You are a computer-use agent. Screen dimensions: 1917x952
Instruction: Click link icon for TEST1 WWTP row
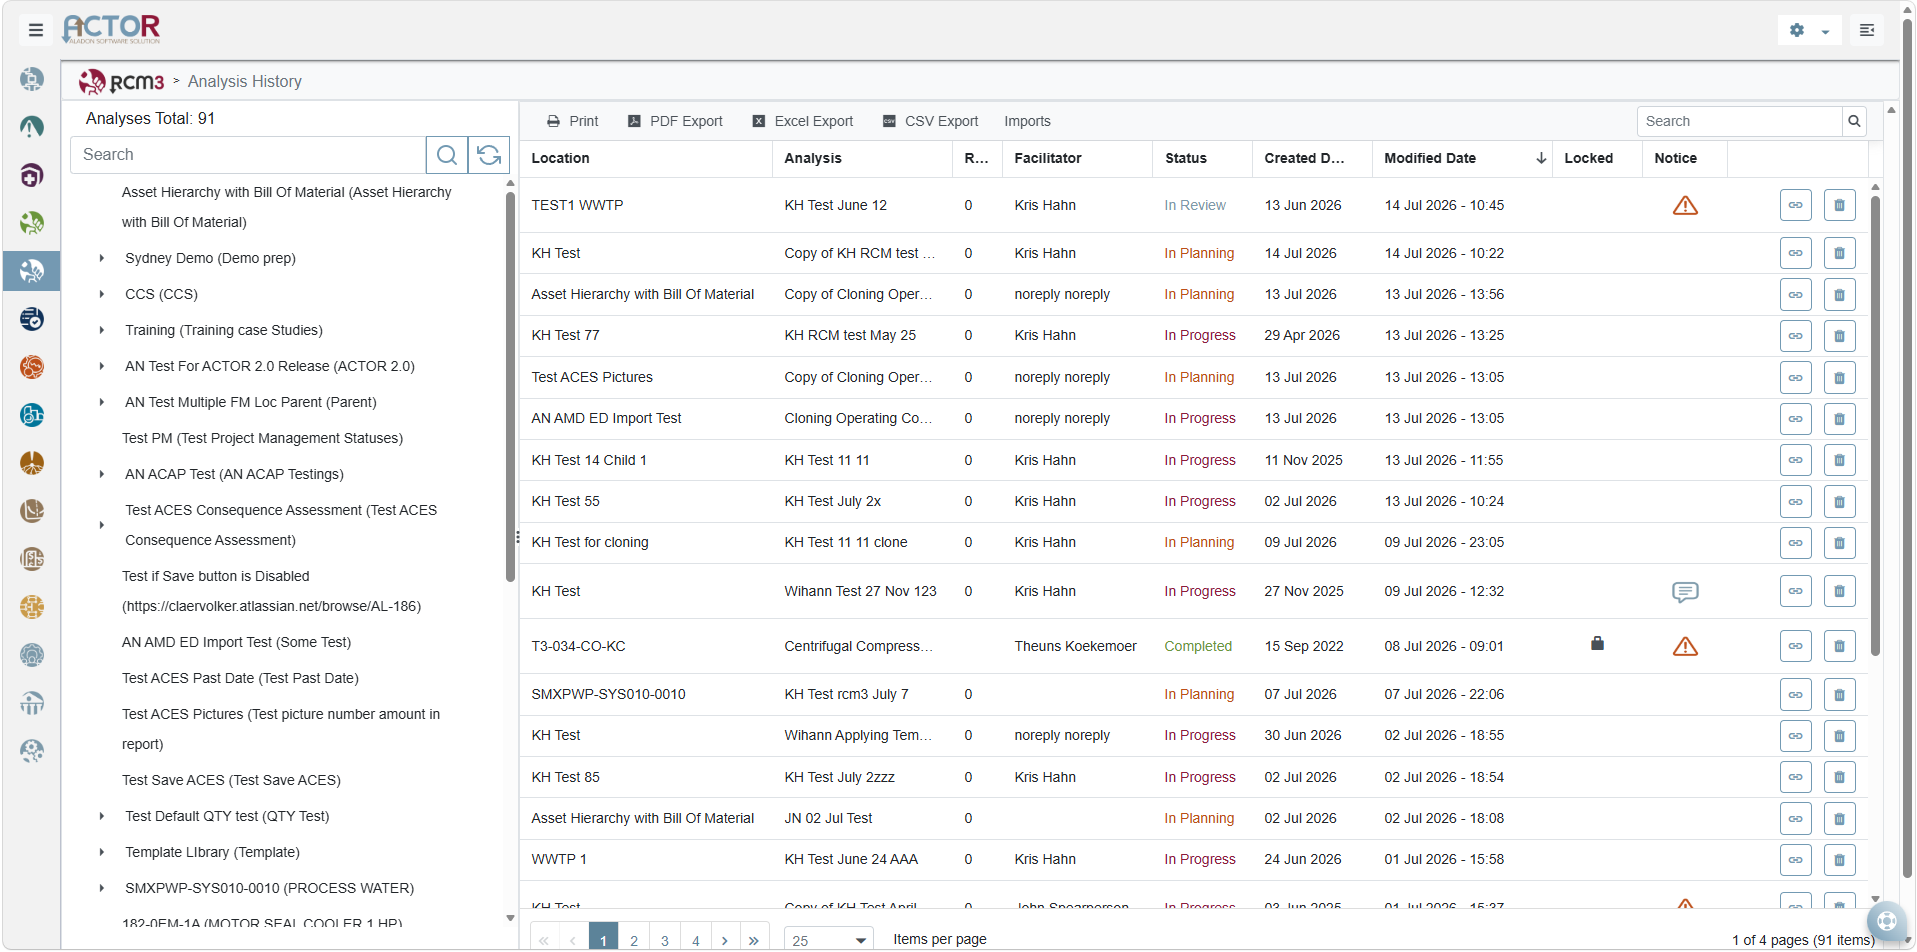pos(1796,205)
